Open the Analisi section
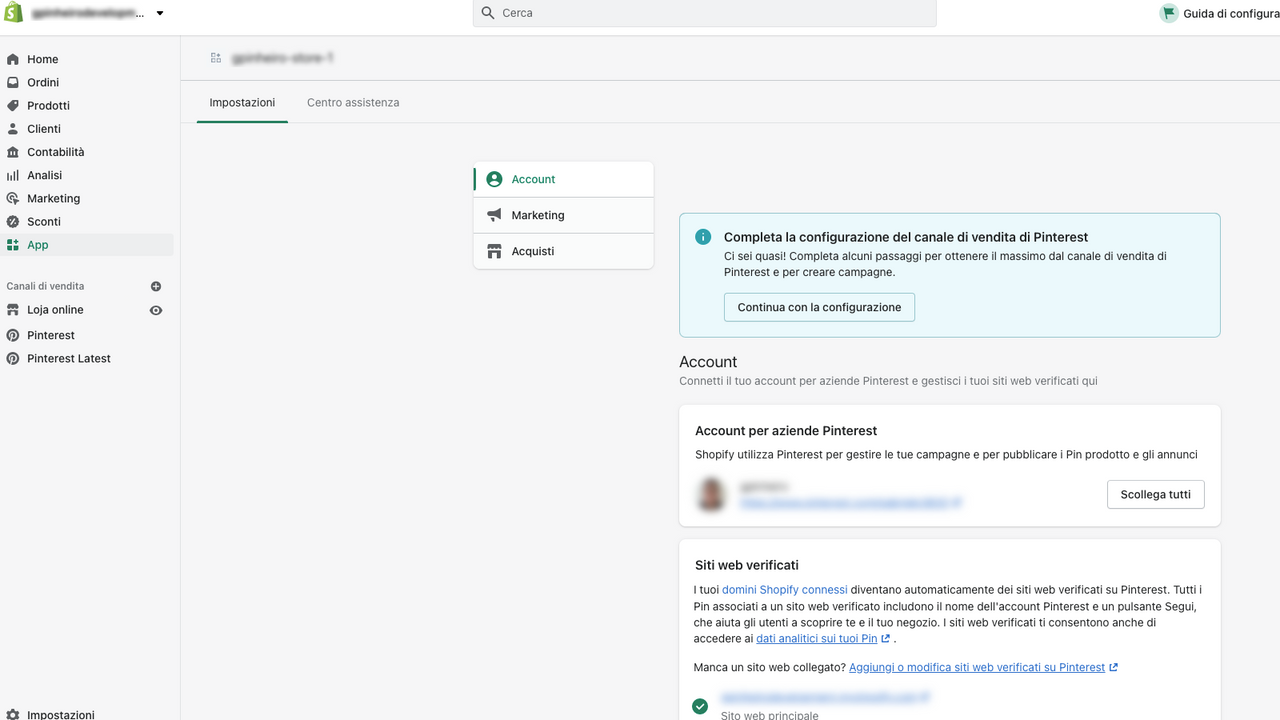The width and height of the screenshot is (1280, 720). (x=44, y=175)
